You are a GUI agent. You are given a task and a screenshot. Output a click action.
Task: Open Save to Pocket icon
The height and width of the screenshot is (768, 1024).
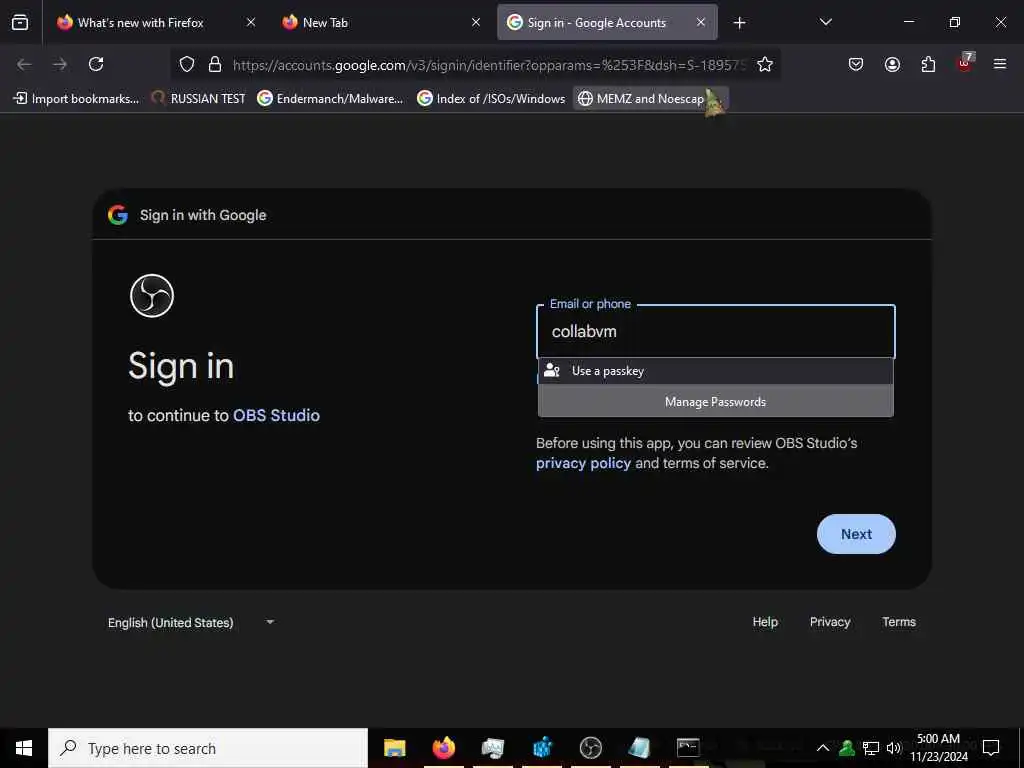tap(856, 64)
